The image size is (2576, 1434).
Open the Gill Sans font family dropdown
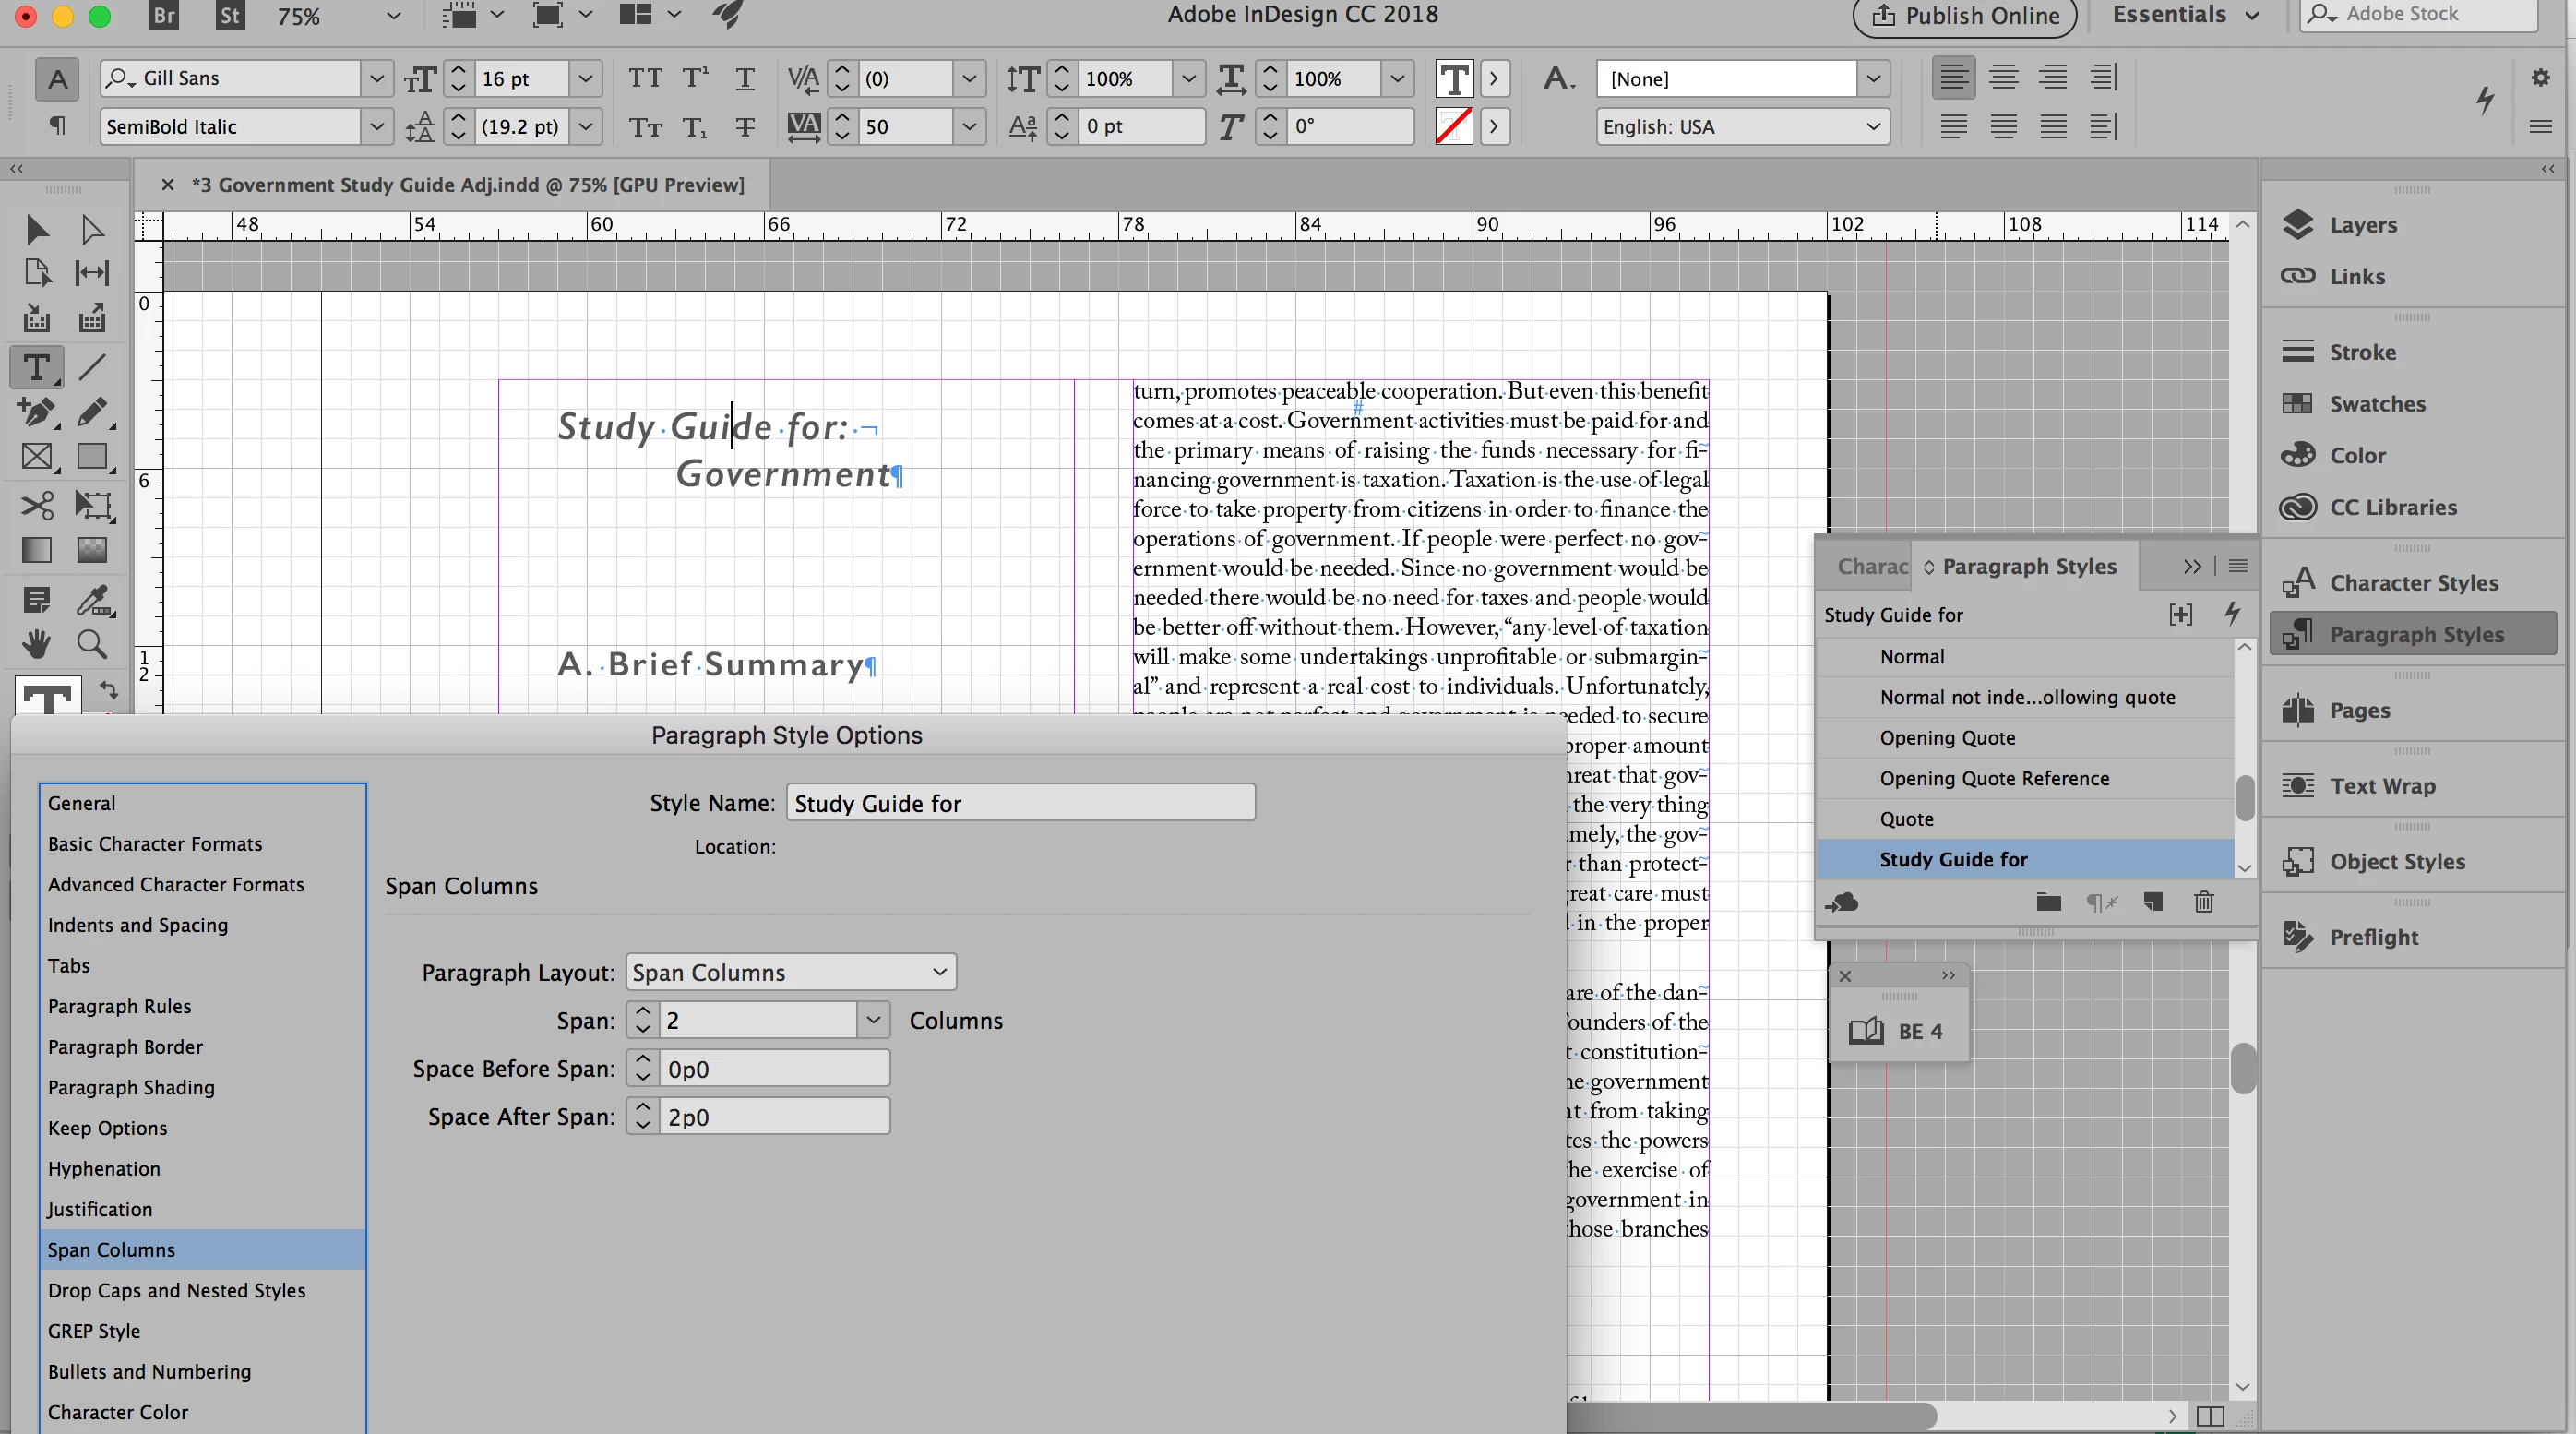(x=376, y=78)
